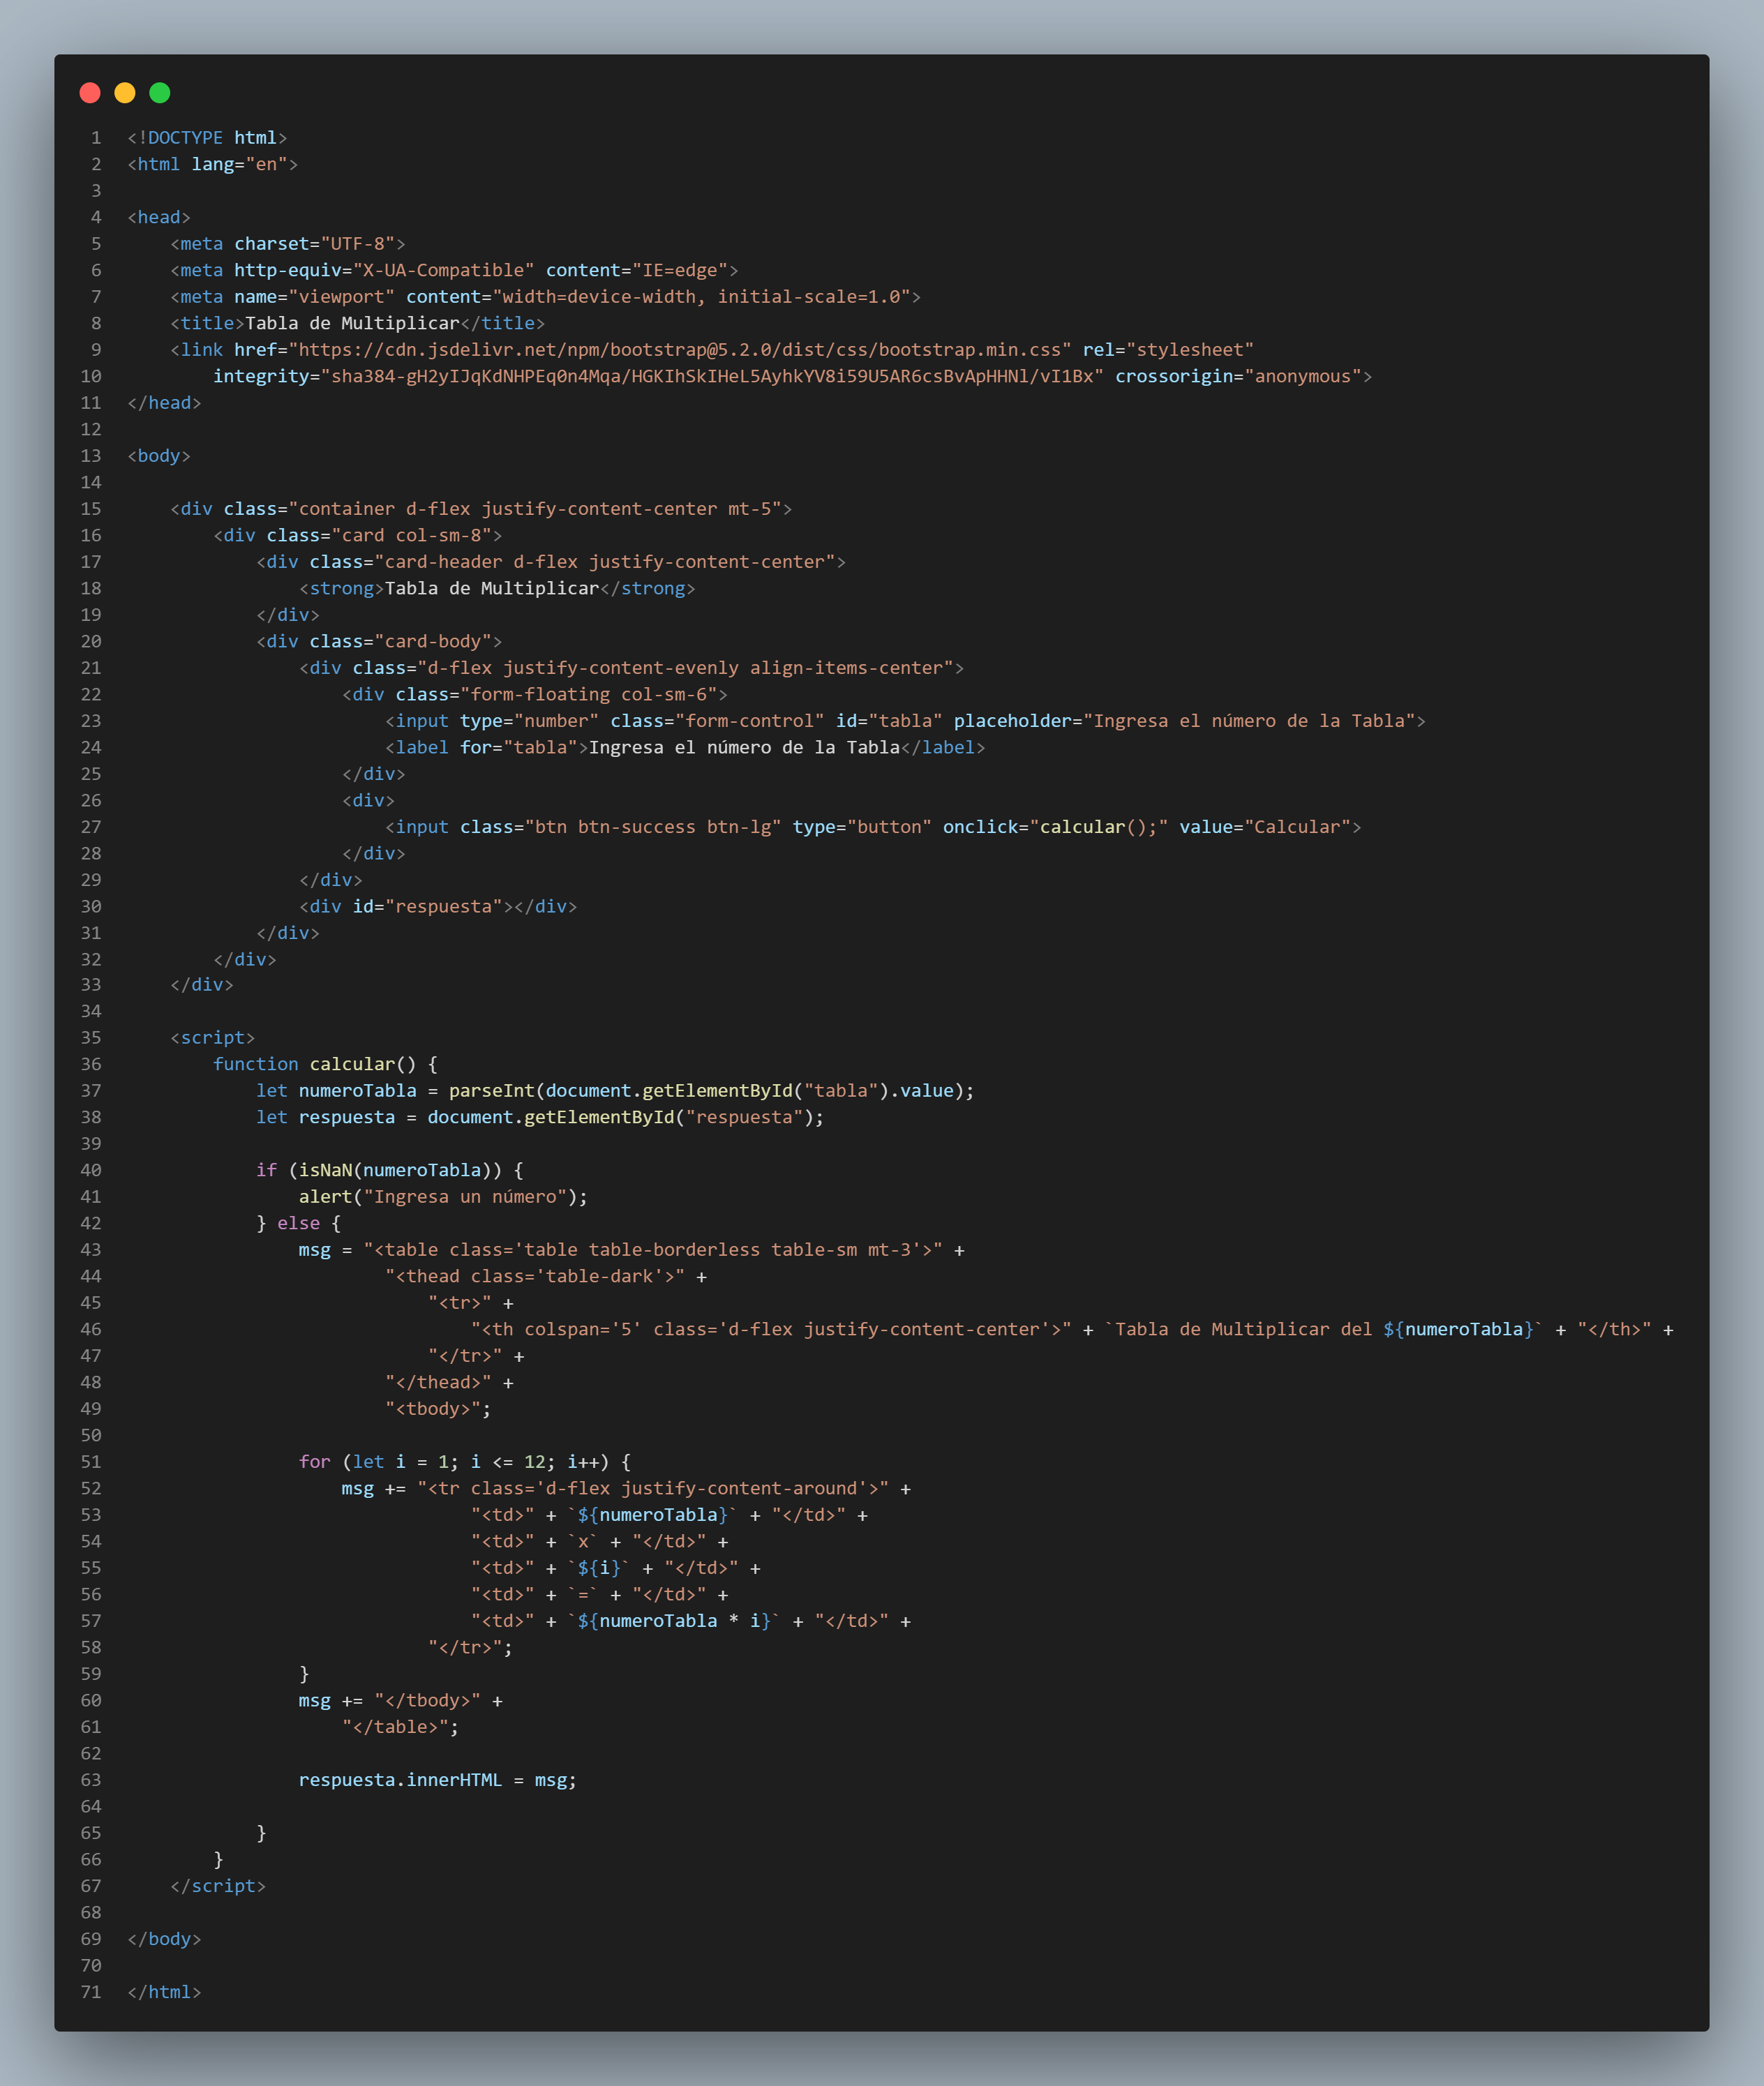Click respuesta.innerHTML assignment
This screenshot has height=2086, width=1764.
point(438,1780)
